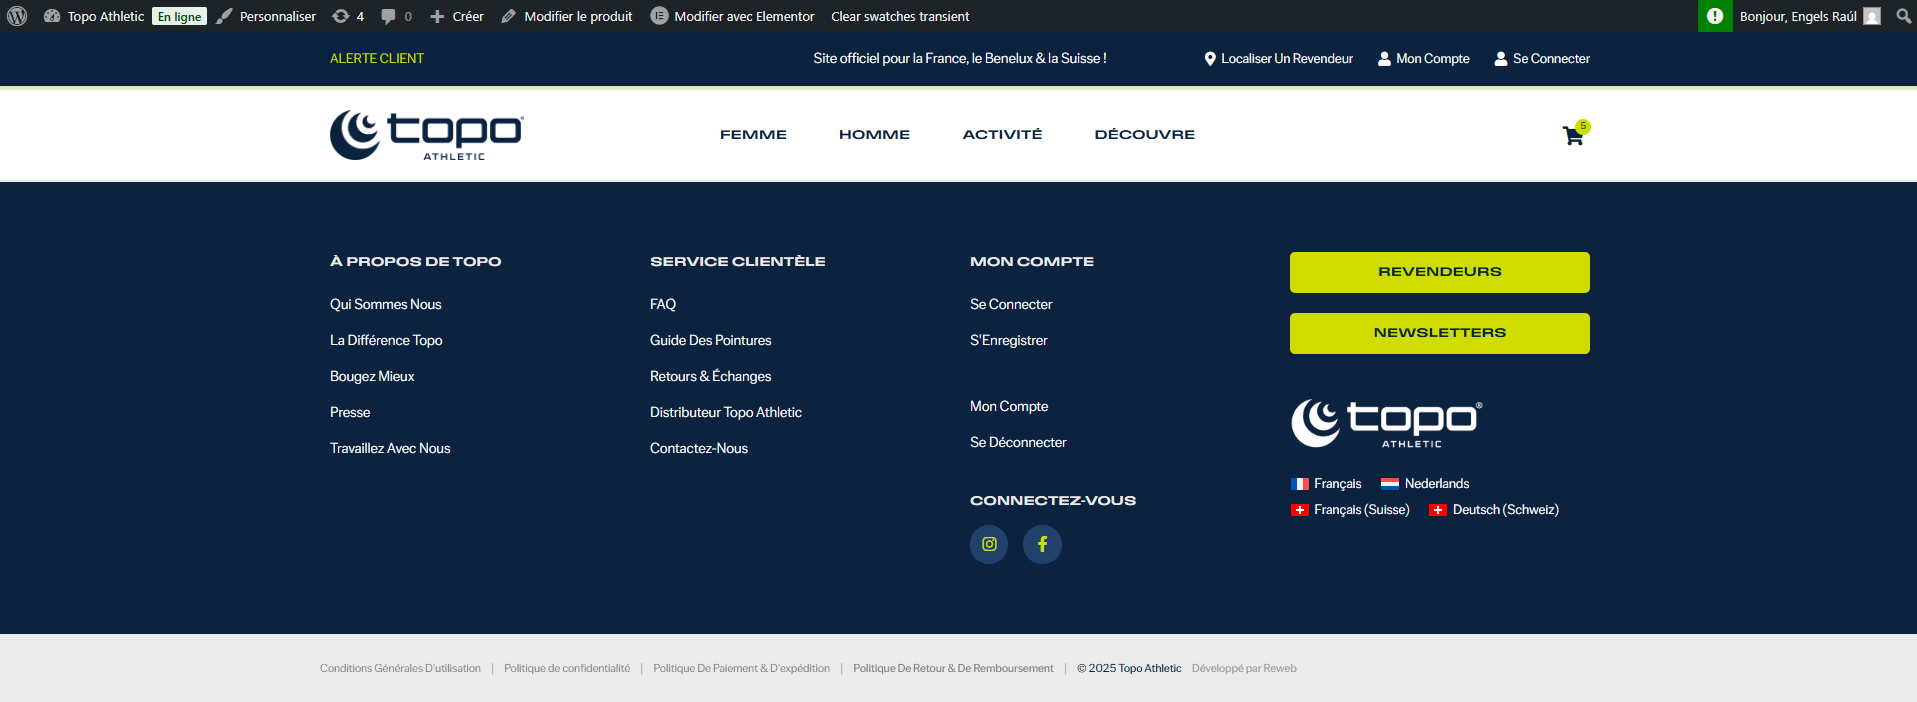This screenshot has height=702, width=1917.
Task: Open the ACTIVITÉ navigation menu
Action: click(x=1002, y=134)
